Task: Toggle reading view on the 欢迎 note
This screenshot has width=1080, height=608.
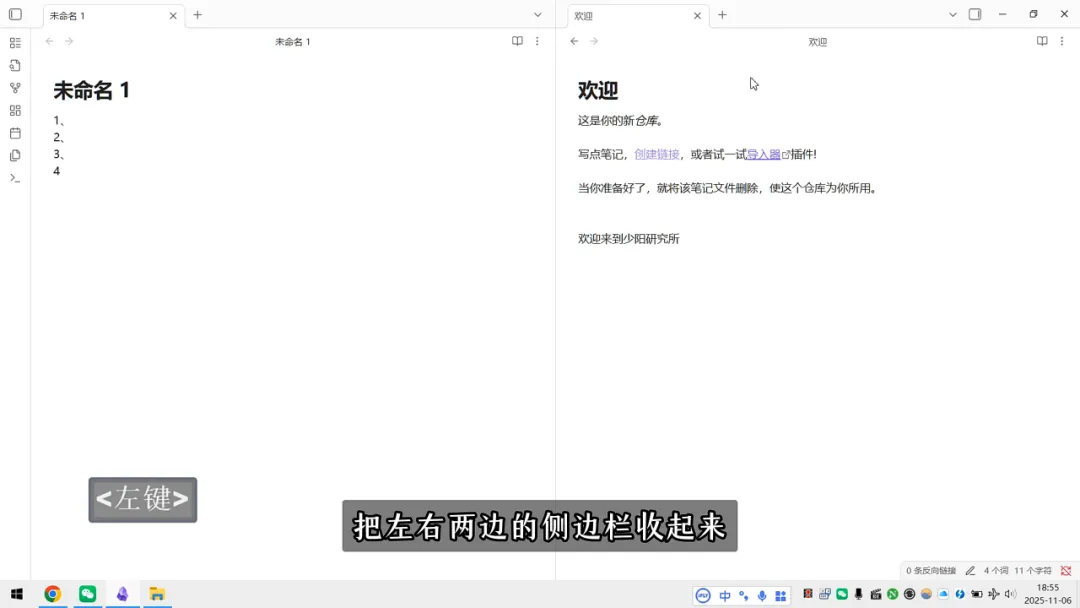Action: click(1042, 41)
